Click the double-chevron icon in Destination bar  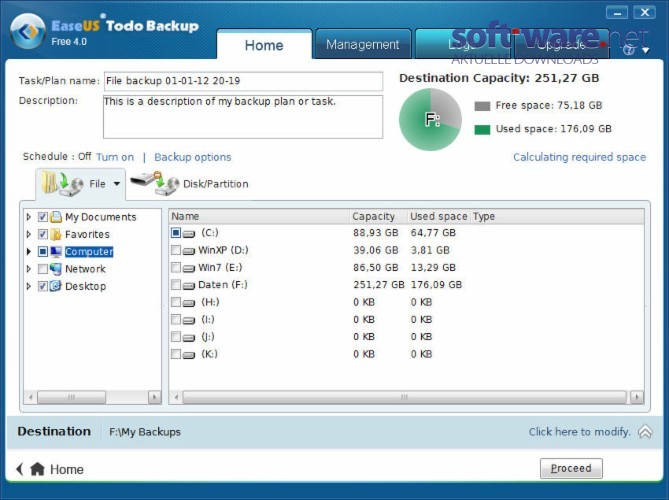(x=645, y=432)
